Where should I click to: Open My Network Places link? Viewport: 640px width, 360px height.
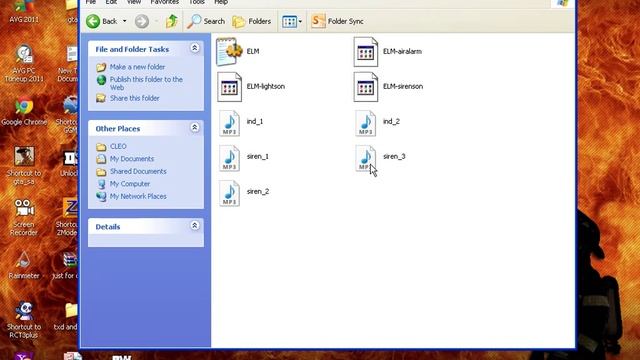pos(138,196)
